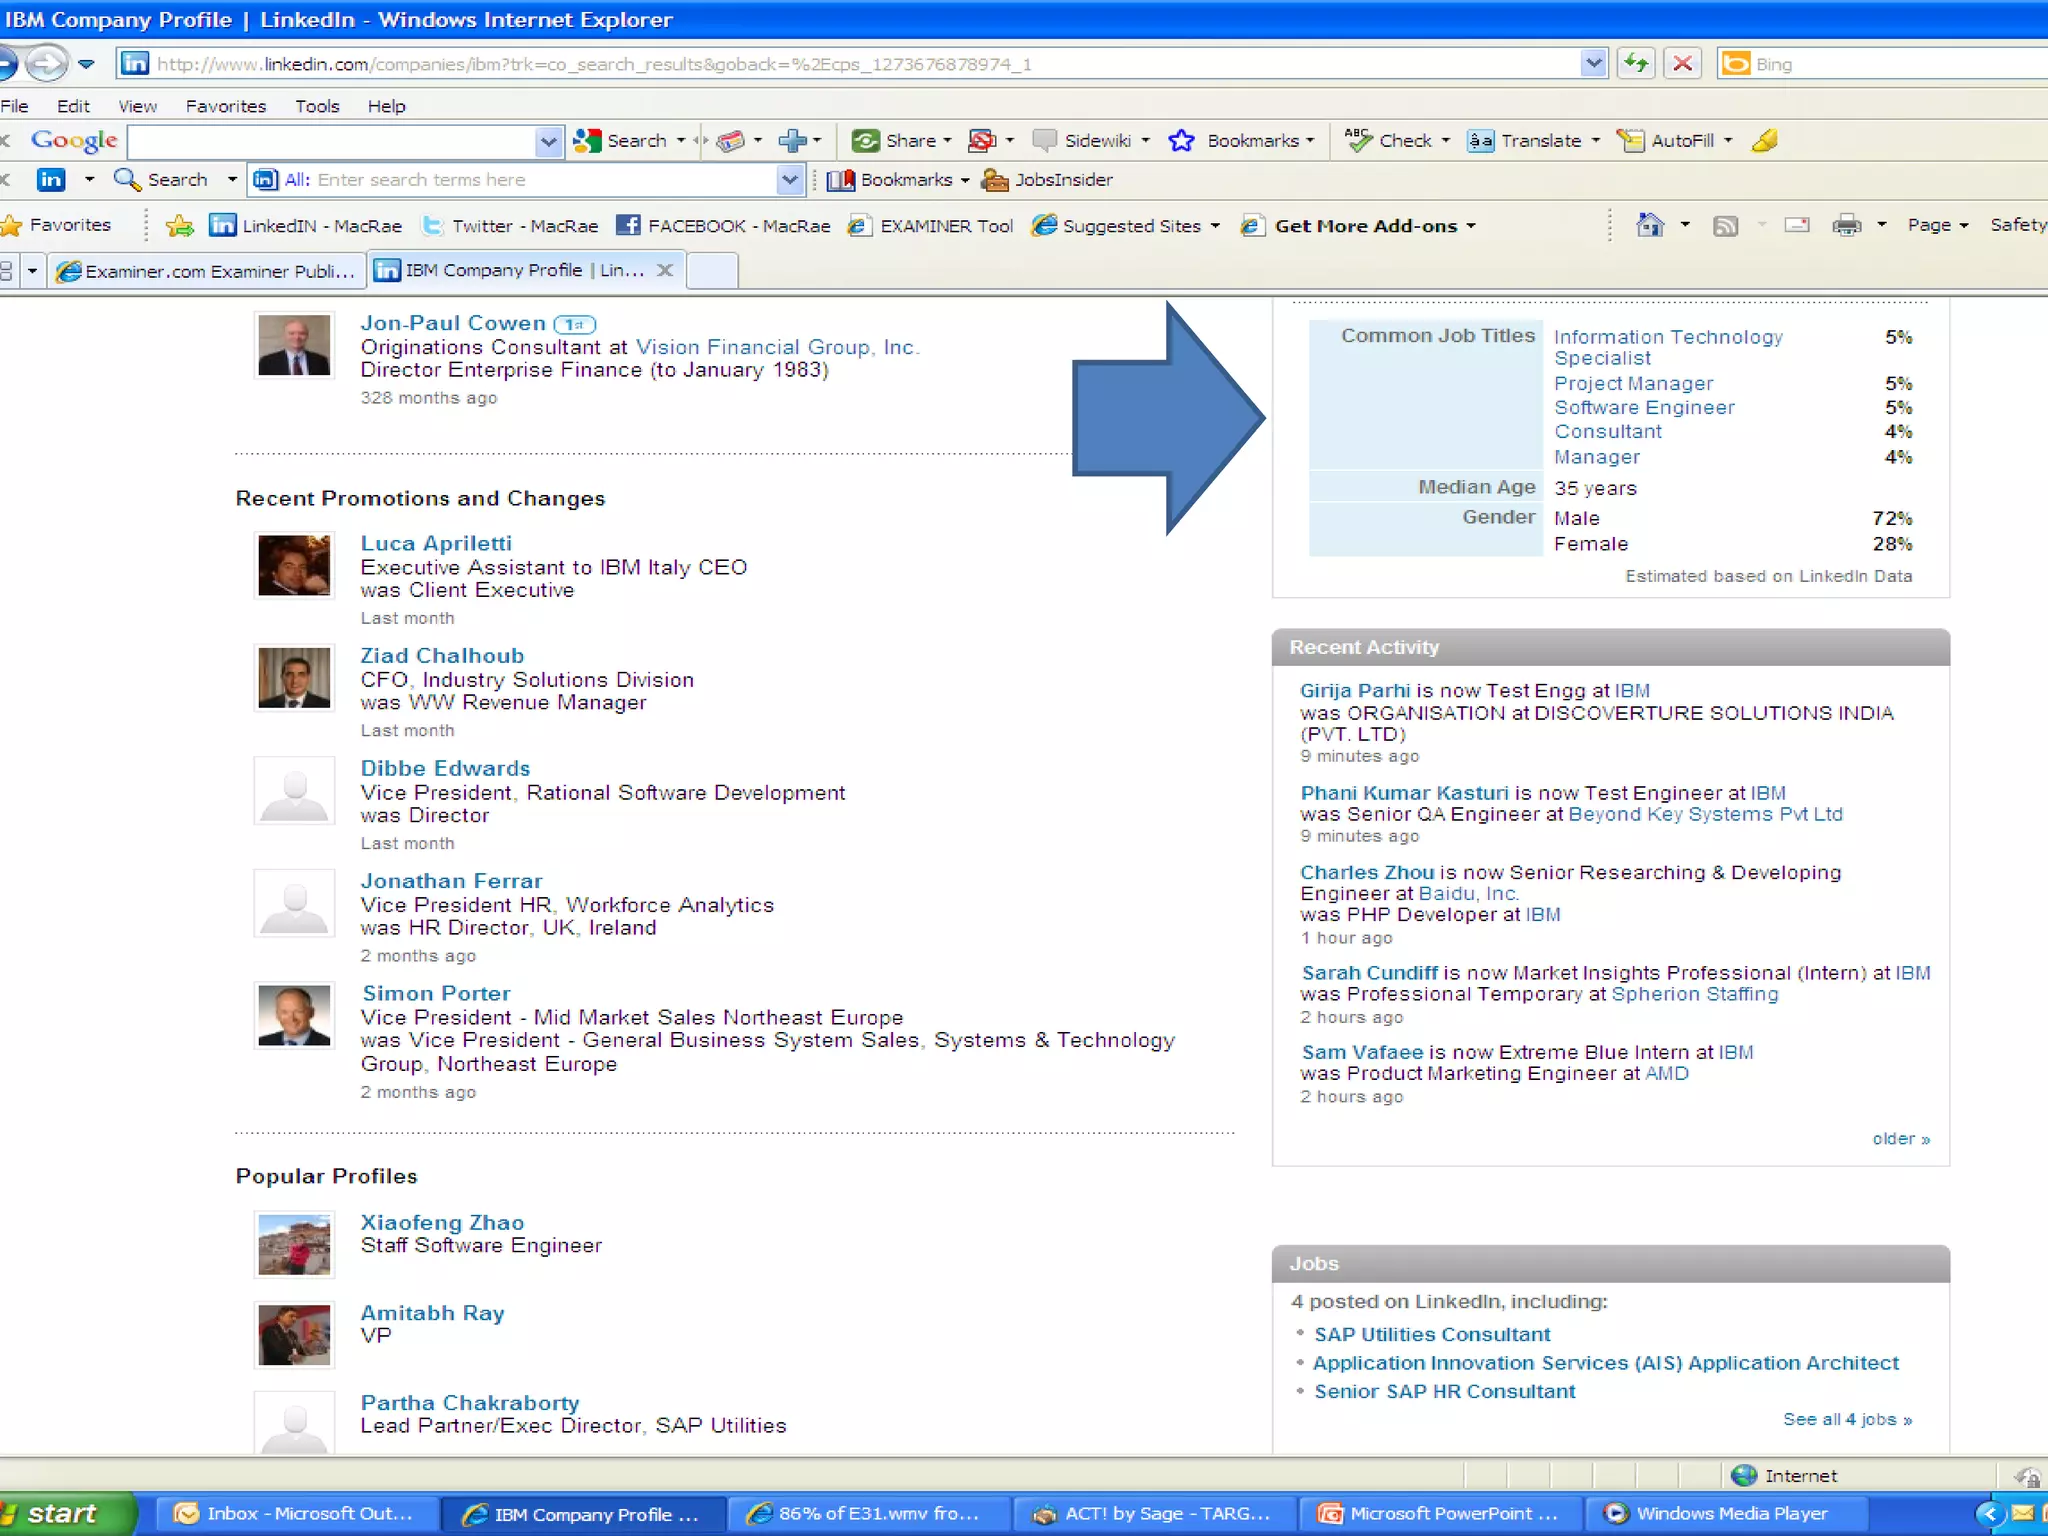Click the JobsInsider icon in LinkedIn toolbar
This screenshot has width=2048, height=1536.
[x=994, y=180]
